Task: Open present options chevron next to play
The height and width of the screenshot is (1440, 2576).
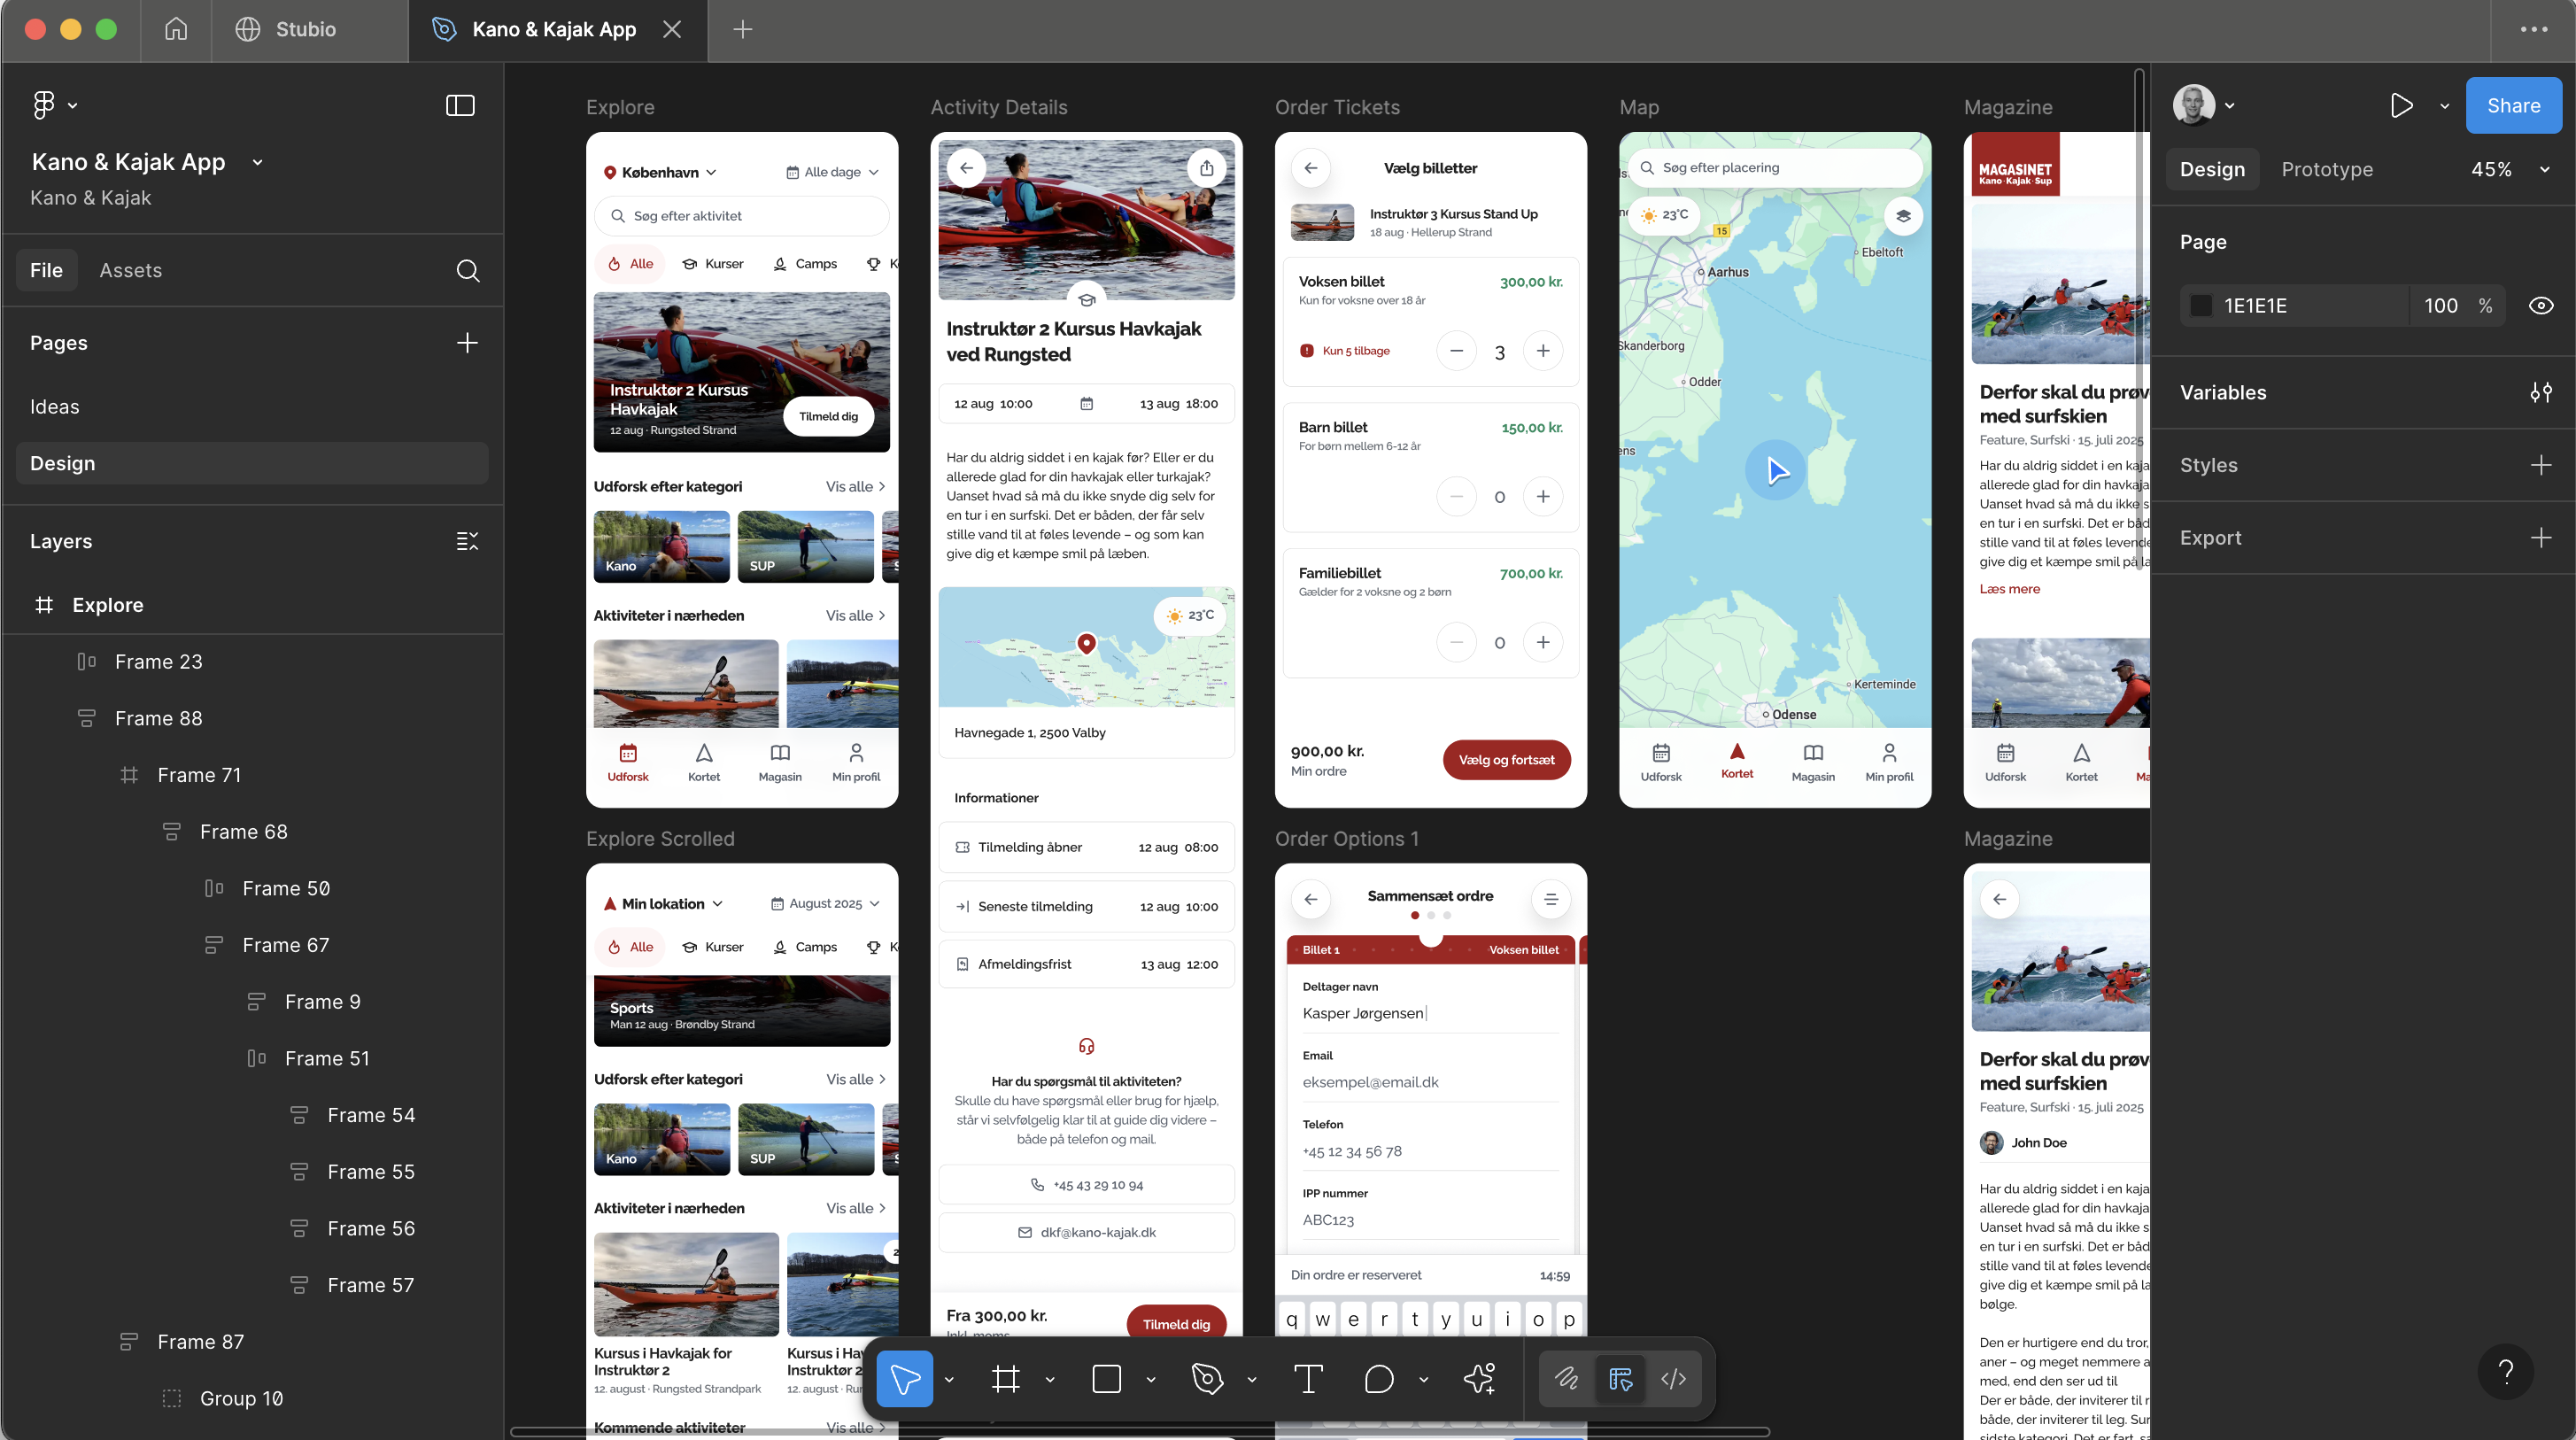Action: [x=2444, y=106]
